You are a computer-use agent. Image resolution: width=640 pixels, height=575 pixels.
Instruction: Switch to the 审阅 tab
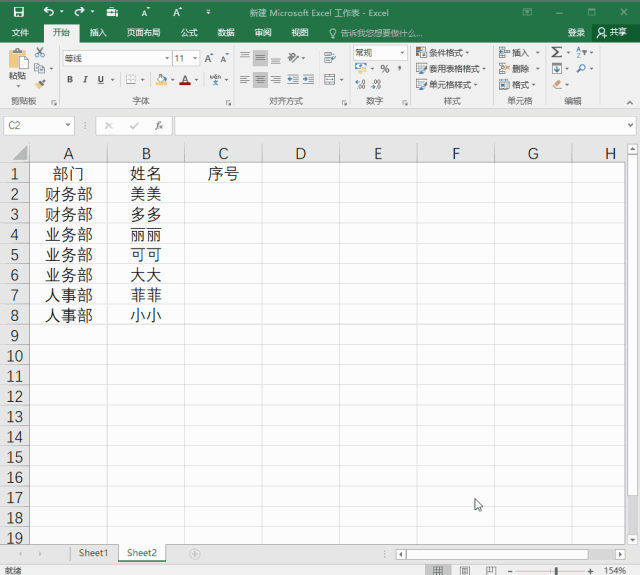tap(263, 33)
